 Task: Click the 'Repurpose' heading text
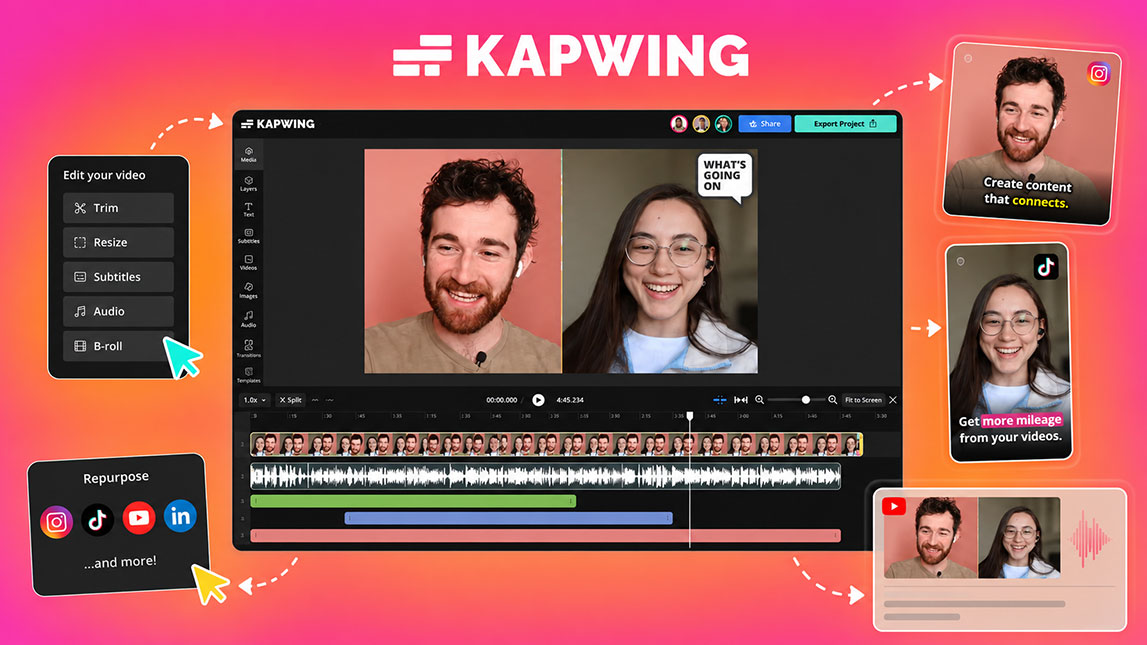click(x=116, y=478)
